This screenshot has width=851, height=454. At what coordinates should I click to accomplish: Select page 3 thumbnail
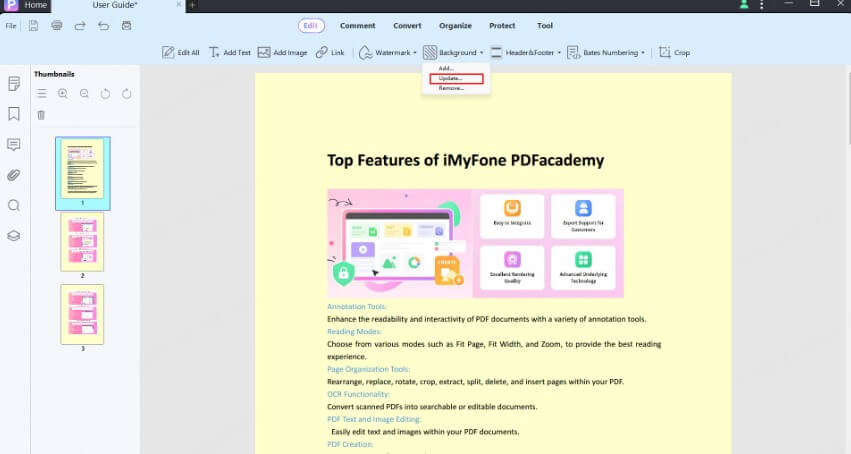click(82, 315)
